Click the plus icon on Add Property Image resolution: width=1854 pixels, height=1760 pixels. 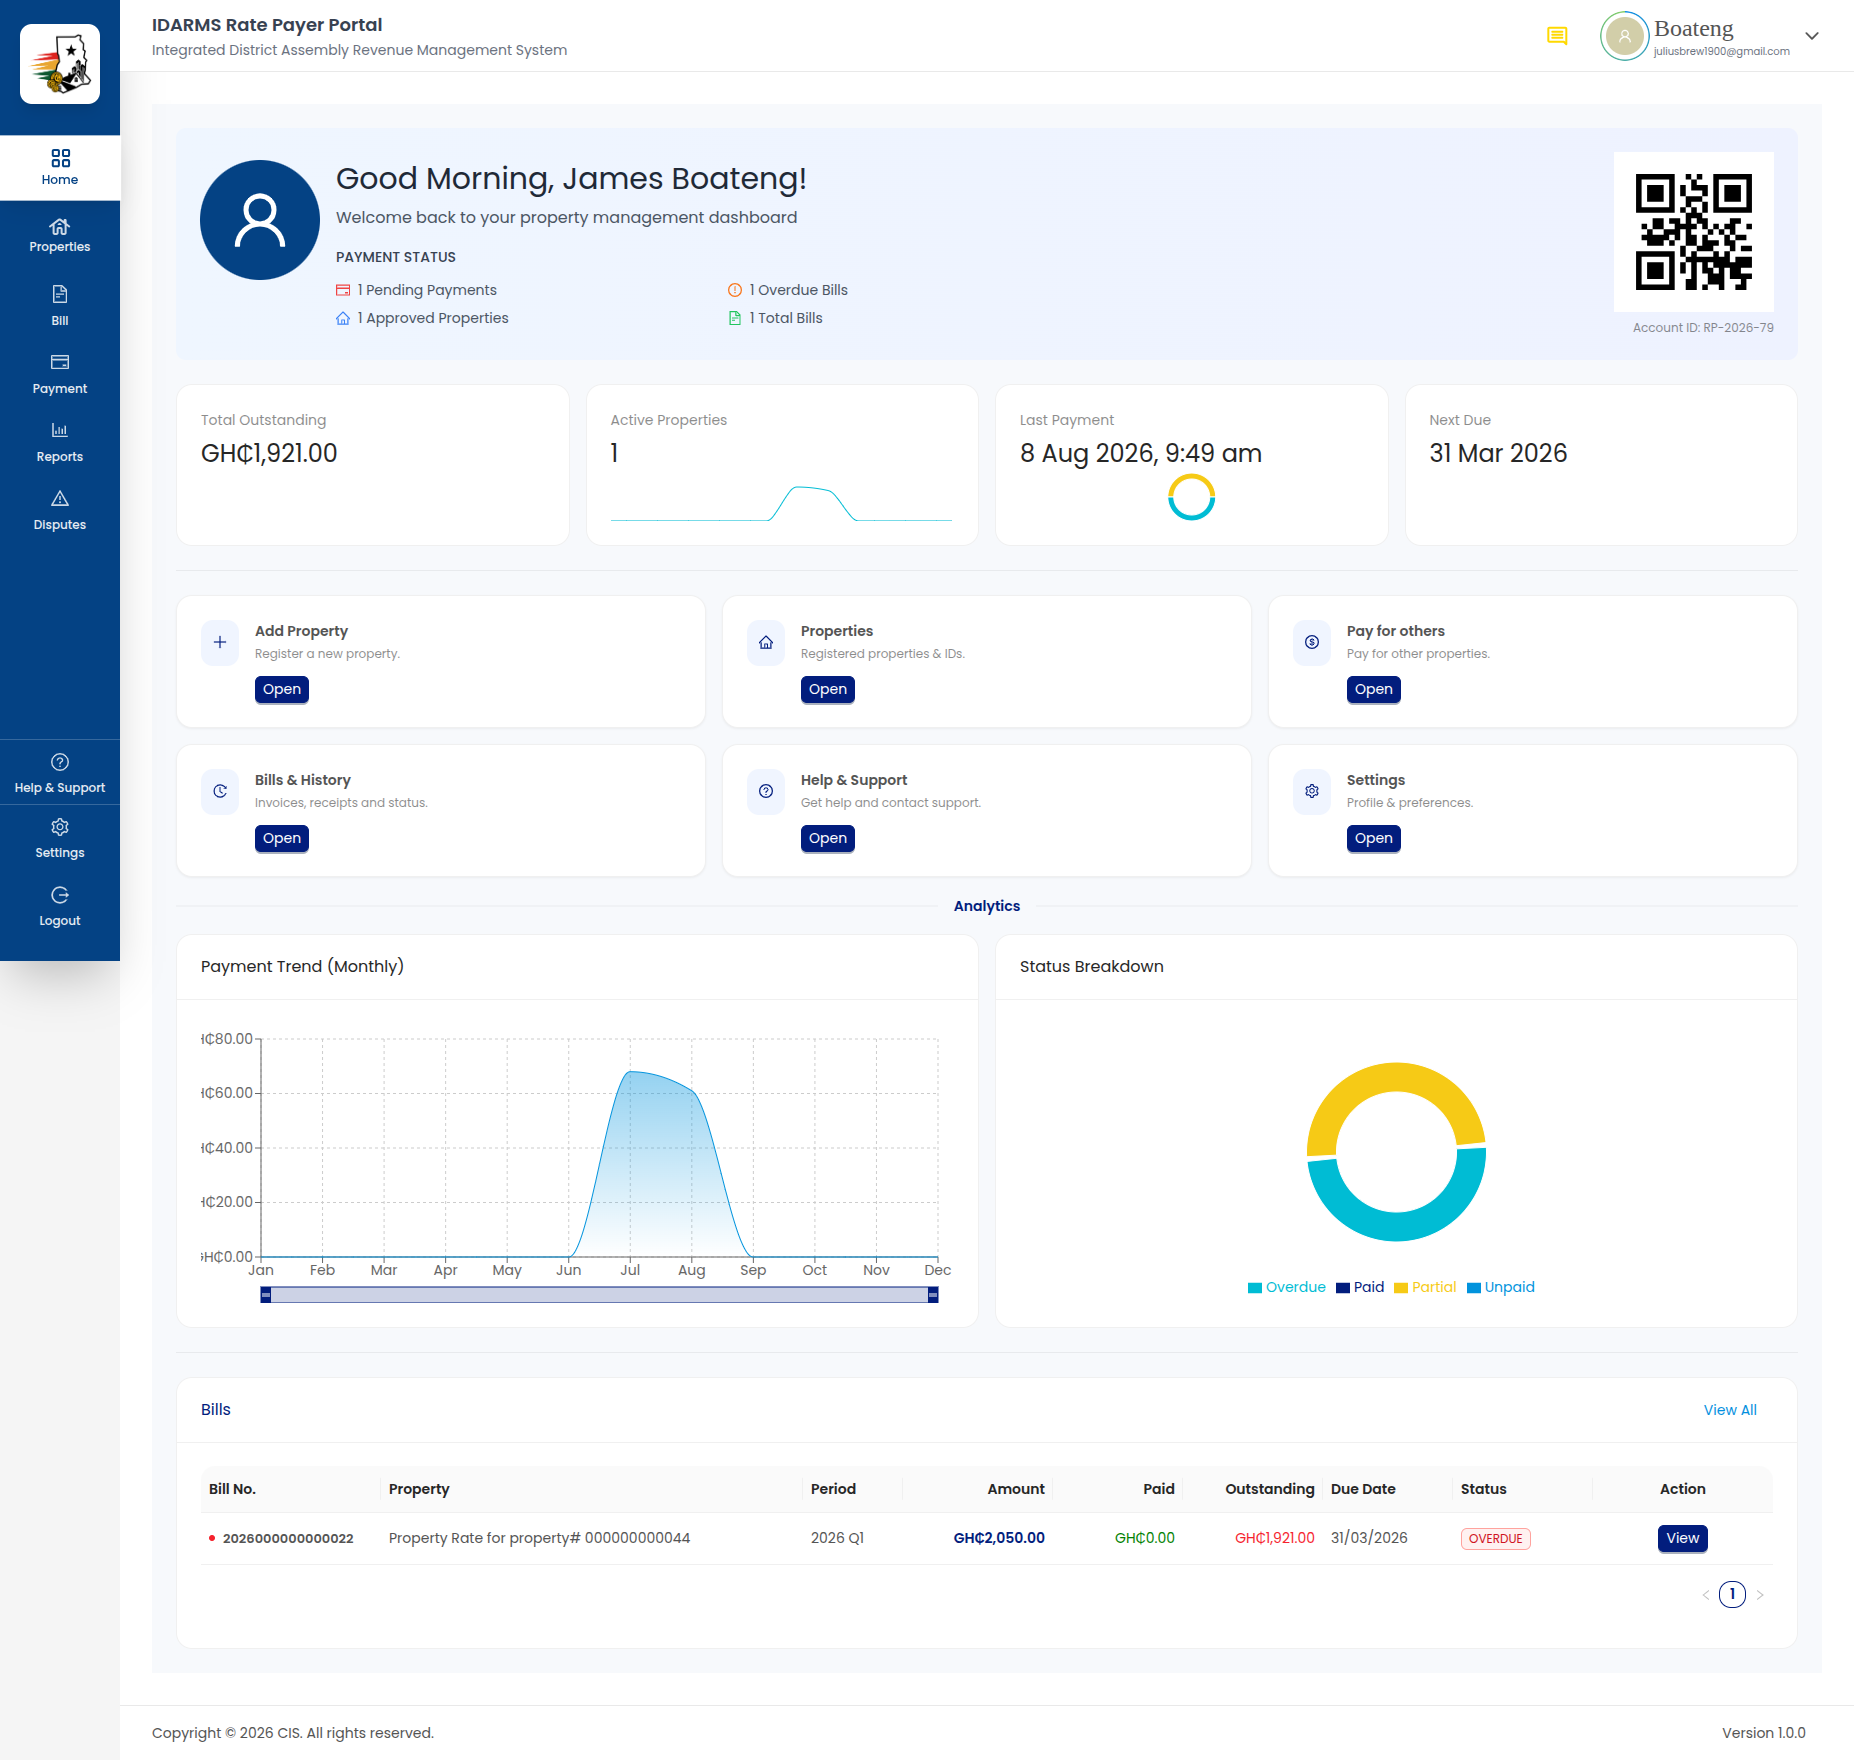(x=220, y=642)
